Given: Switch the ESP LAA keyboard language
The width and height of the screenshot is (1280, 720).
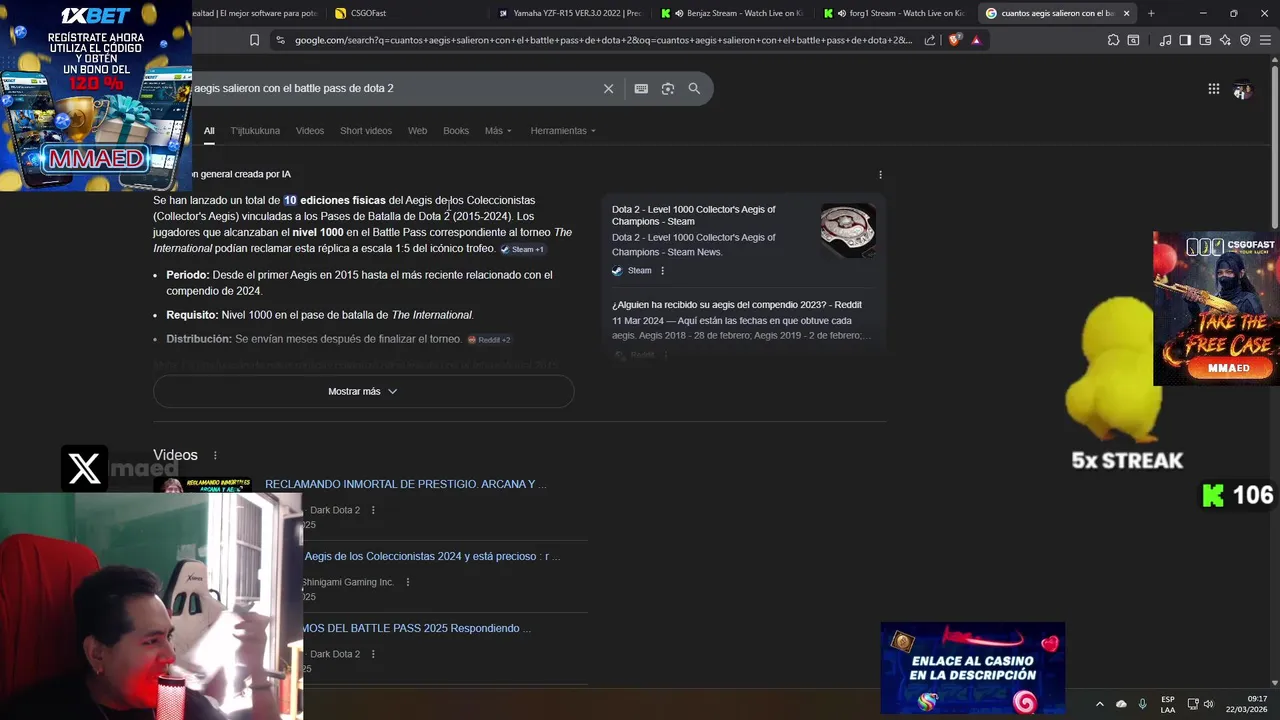Looking at the screenshot, I should coord(1168,704).
